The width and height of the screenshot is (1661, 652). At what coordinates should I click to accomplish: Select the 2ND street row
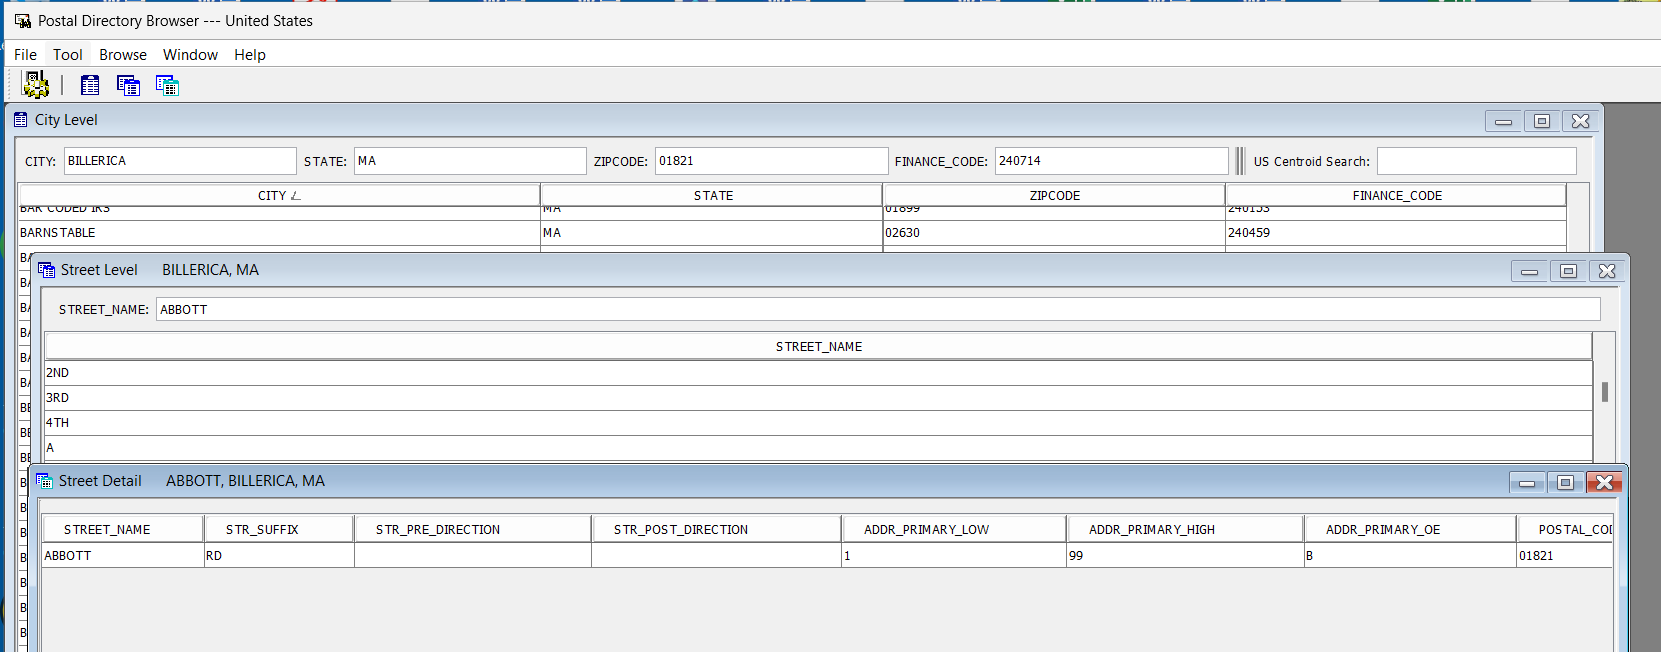pos(818,373)
